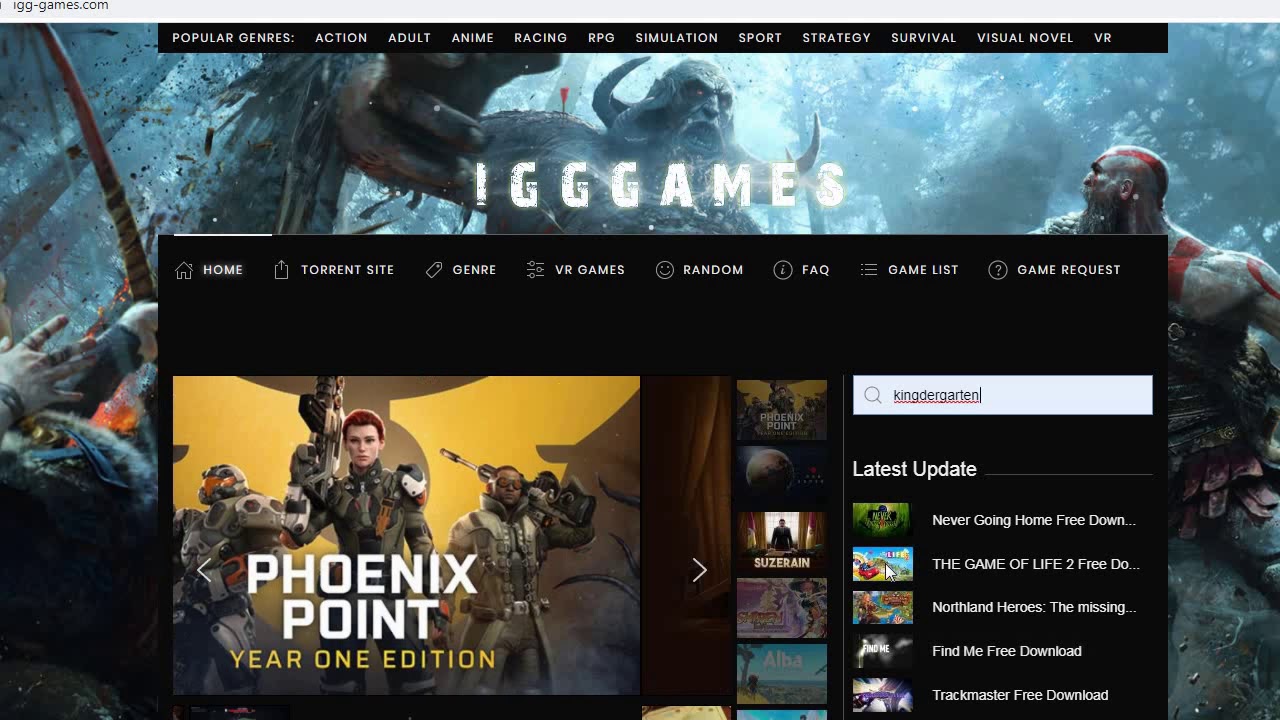The image size is (1280, 720).
Task: Open Never Going Home Free Download link
Action: pos(1034,520)
